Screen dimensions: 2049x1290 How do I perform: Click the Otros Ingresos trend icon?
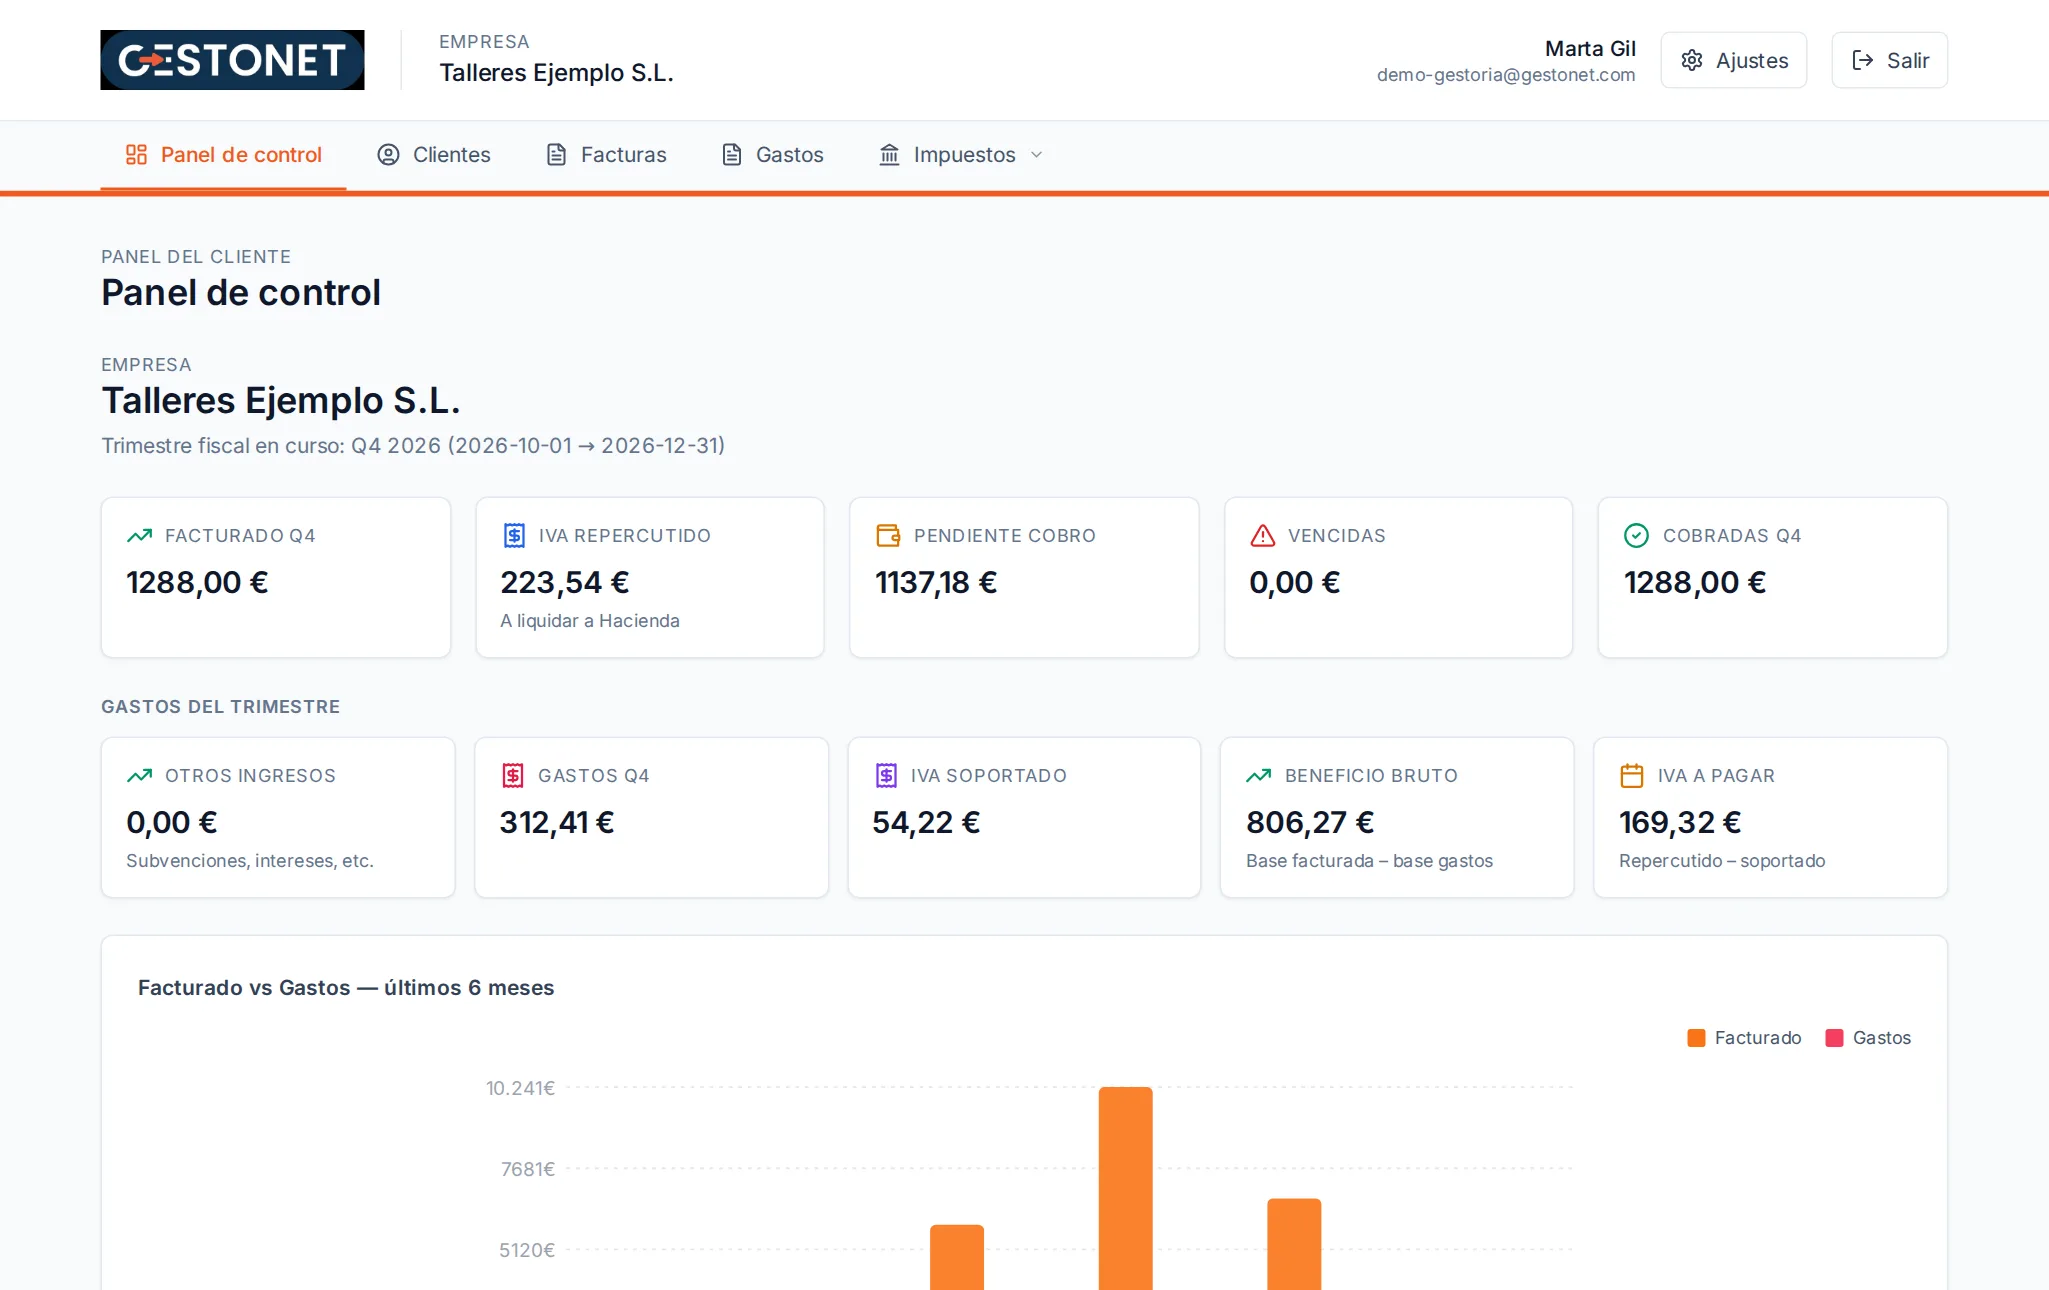coord(139,776)
